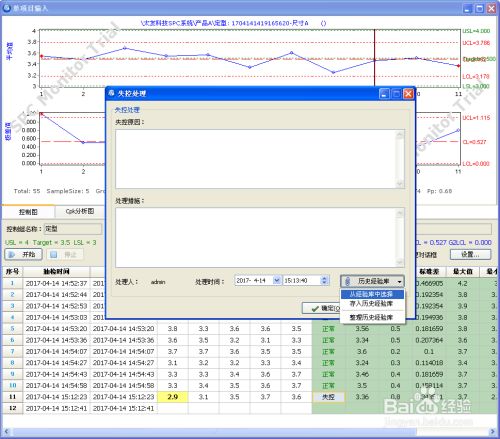500x439 pixels.
Task: Click the 正常 status in row 10
Action: 328,386
